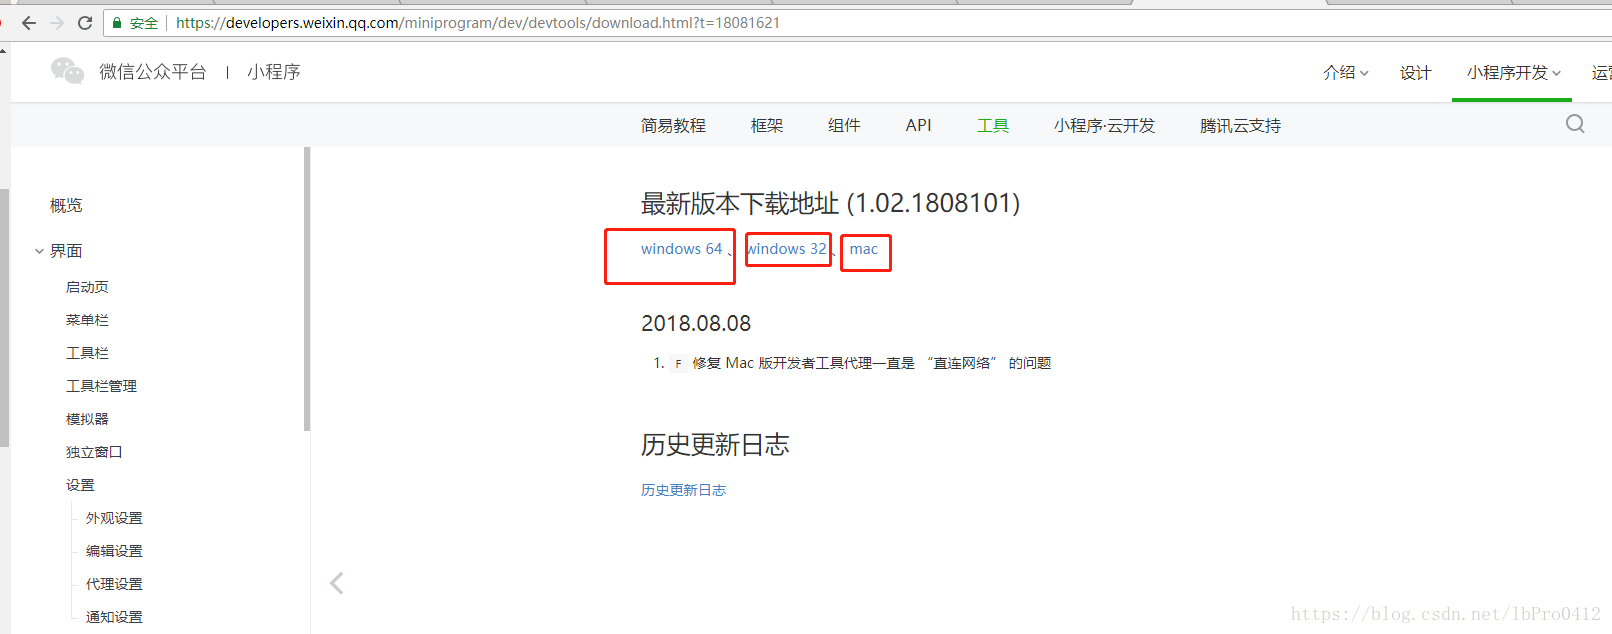The image size is (1612, 634).
Task: Open 编辑设置 sidebar item
Action: coord(114,551)
